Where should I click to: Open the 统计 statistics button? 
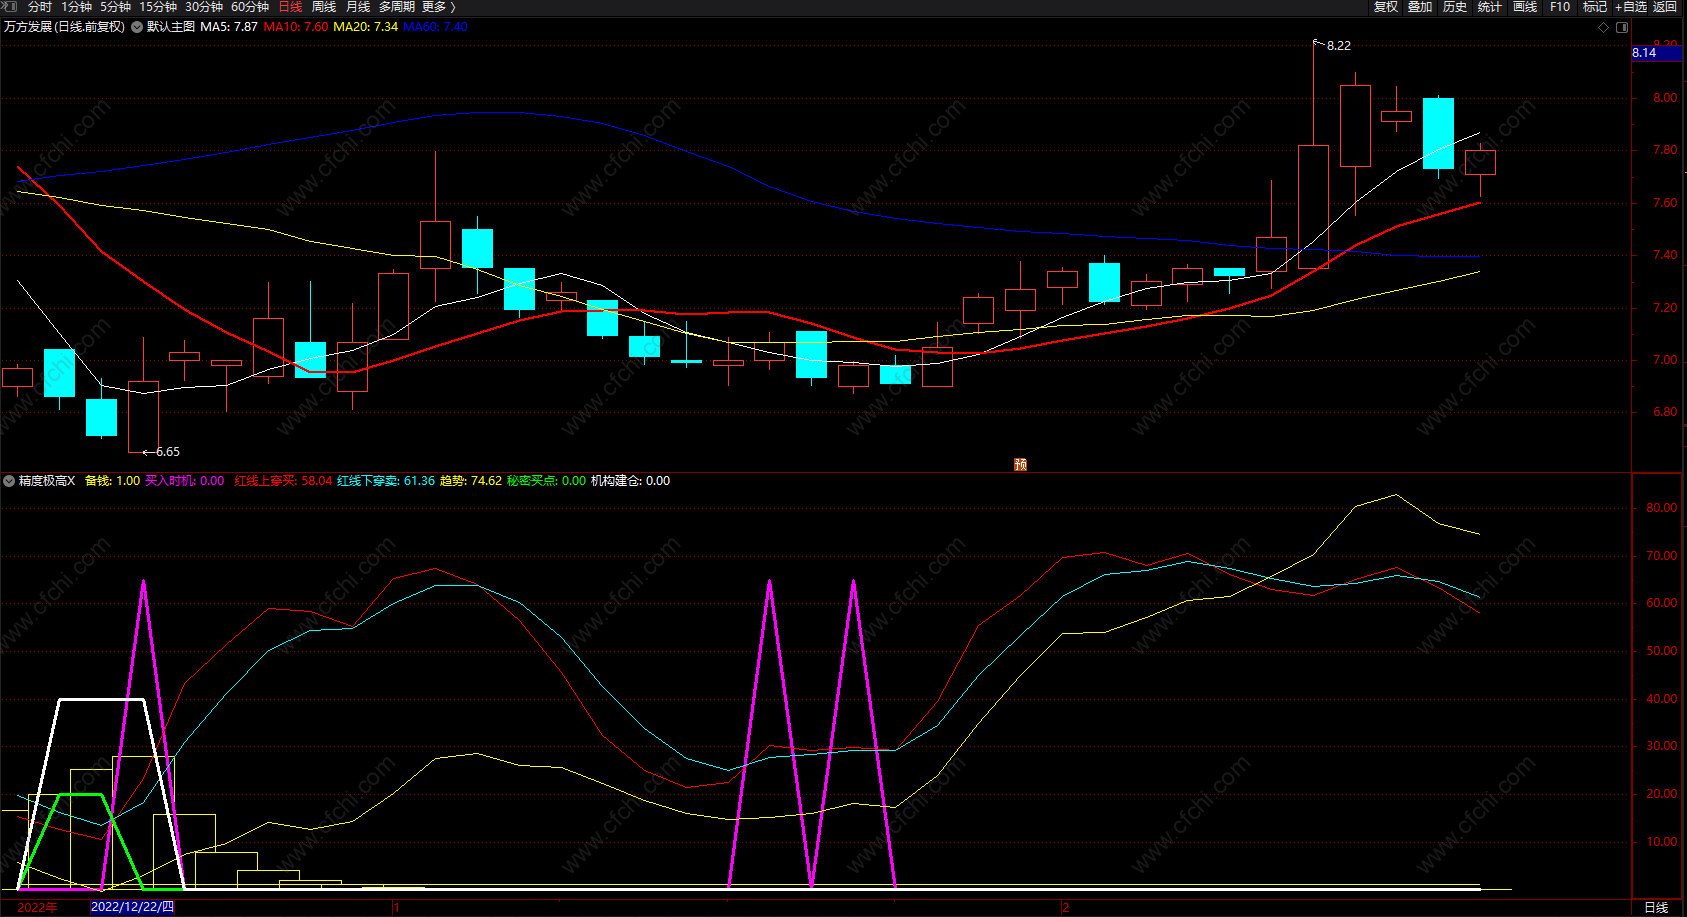[1490, 7]
